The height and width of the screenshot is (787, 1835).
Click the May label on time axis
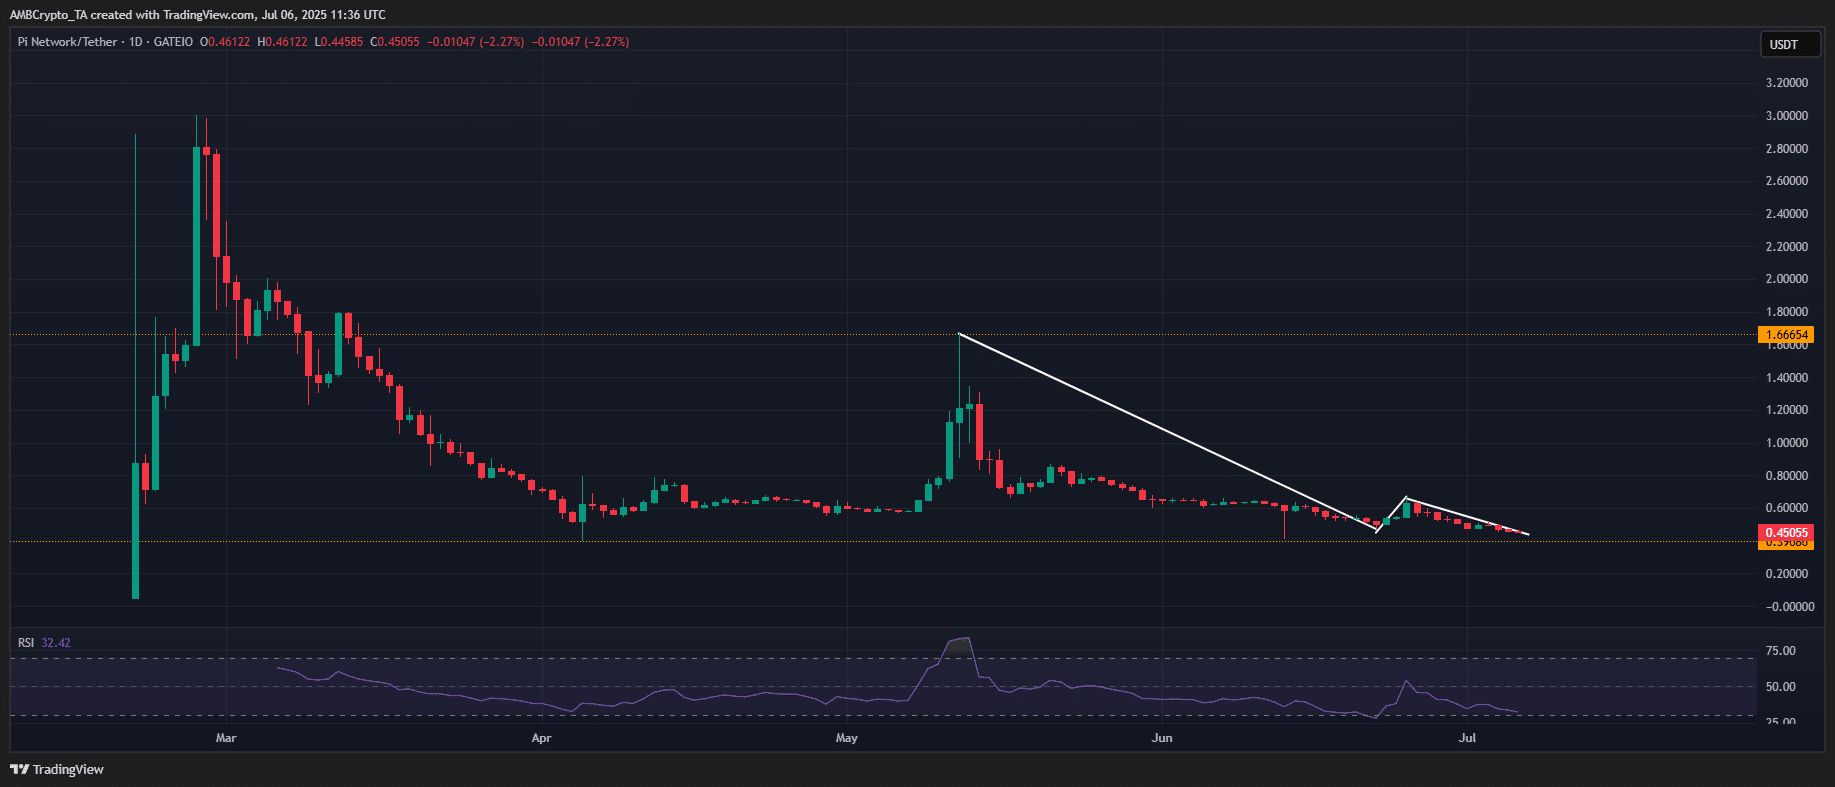846,738
